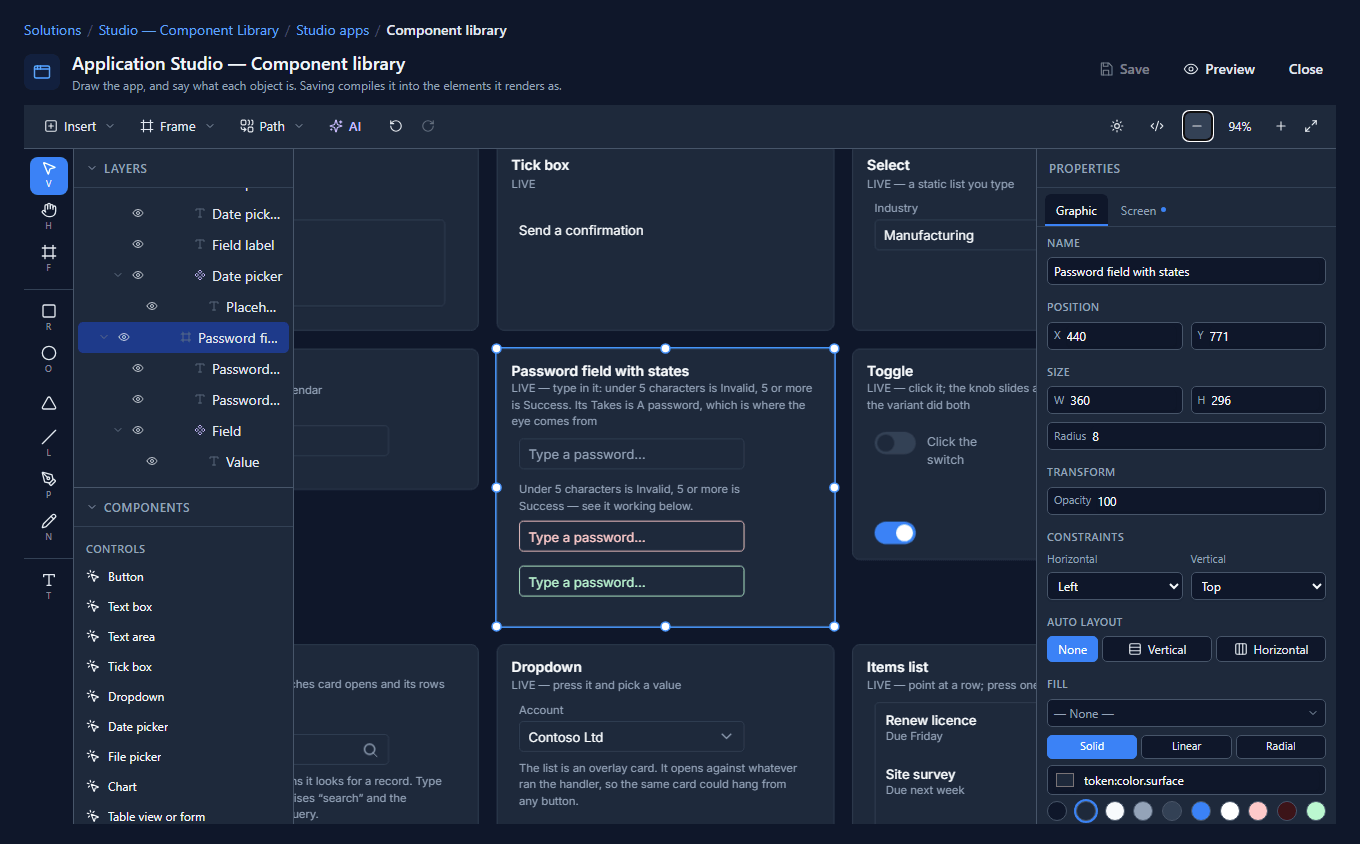This screenshot has height=844, width=1360.
Task: Click the Name input field
Action: coord(1186,272)
